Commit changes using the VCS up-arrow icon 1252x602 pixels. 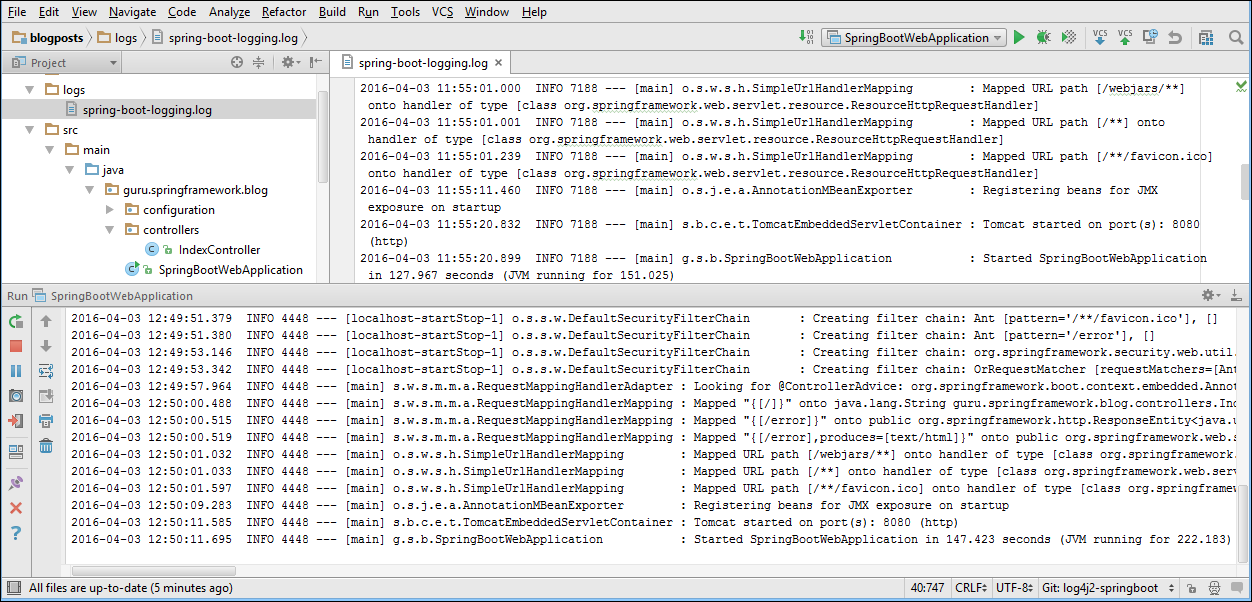(x=1125, y=38)
